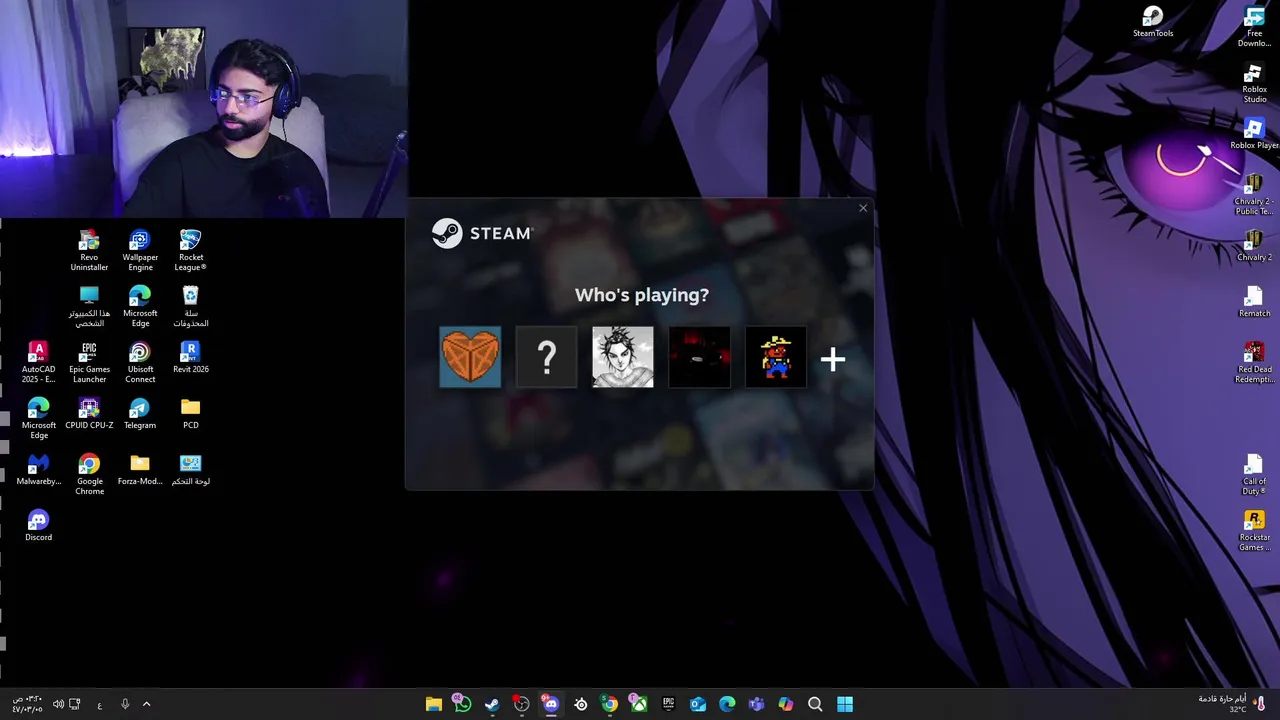Viewport: 1280px width, 720px height.
Task: Open Call of Duty desktop shortcut
Action: point(1254,475)
